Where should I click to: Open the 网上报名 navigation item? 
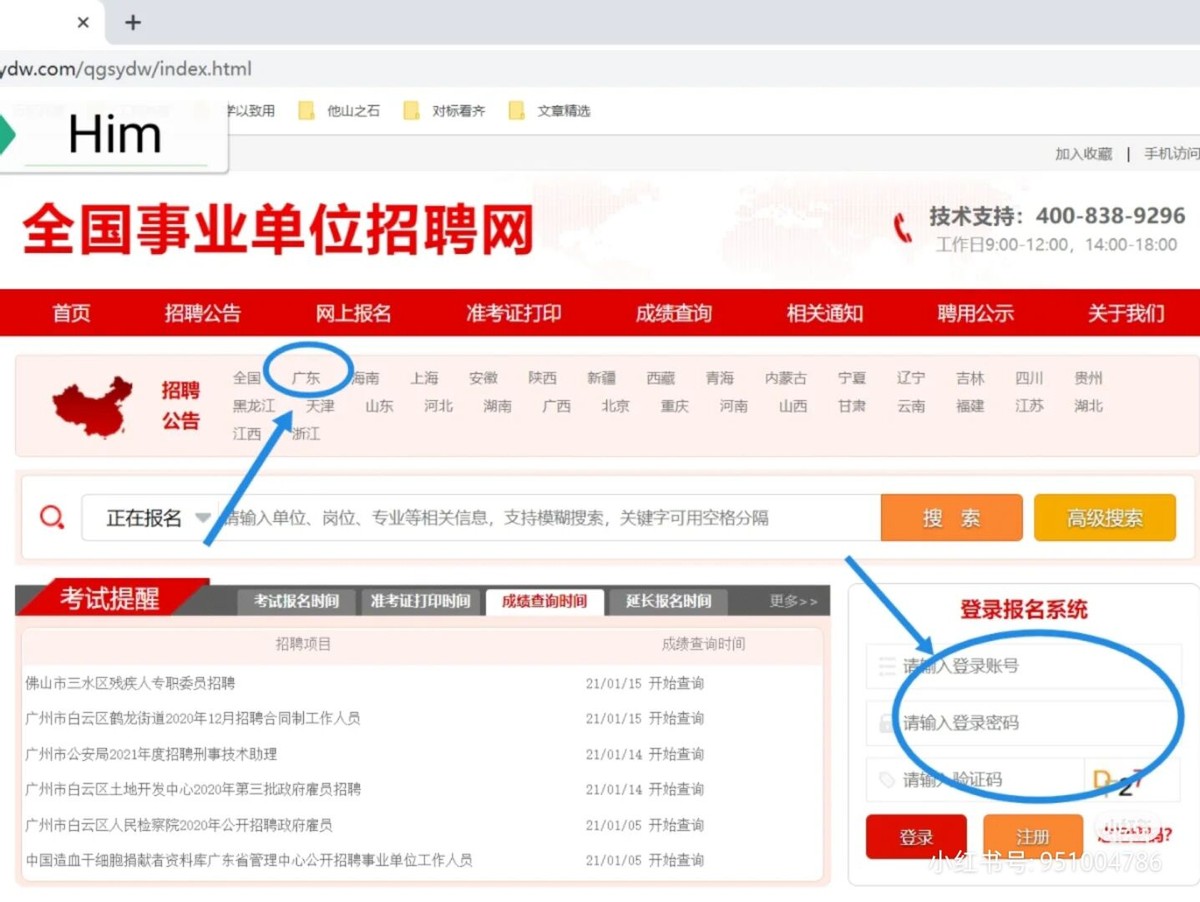click(x=353, y=313)
